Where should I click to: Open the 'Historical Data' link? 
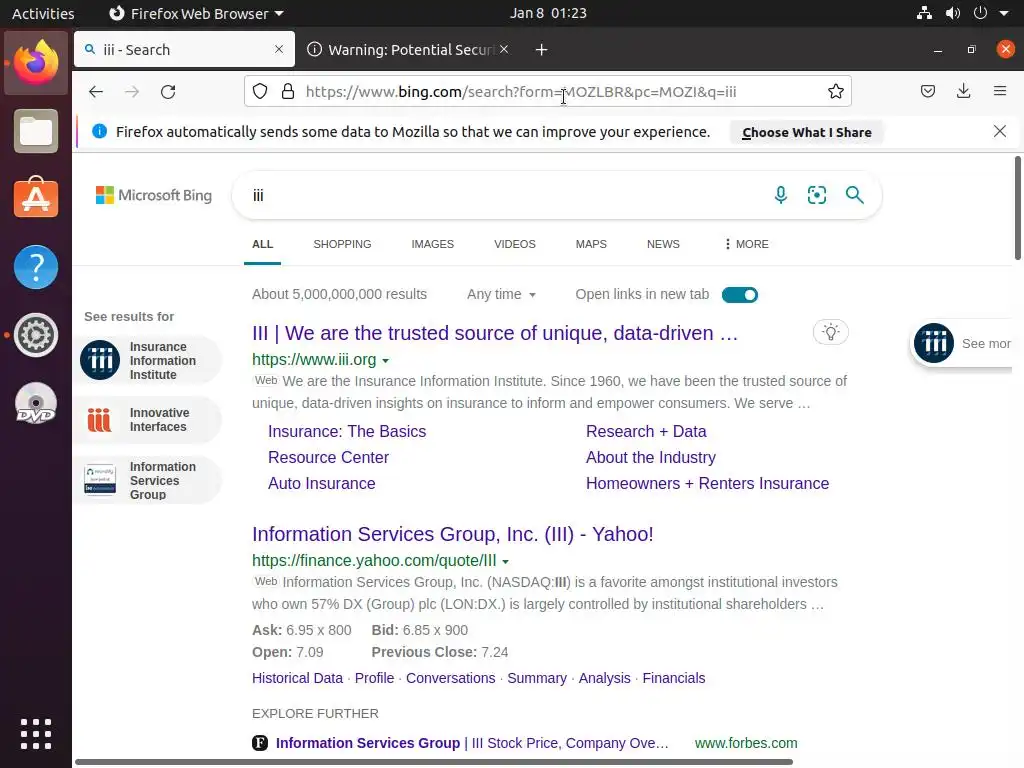[297, 678]
